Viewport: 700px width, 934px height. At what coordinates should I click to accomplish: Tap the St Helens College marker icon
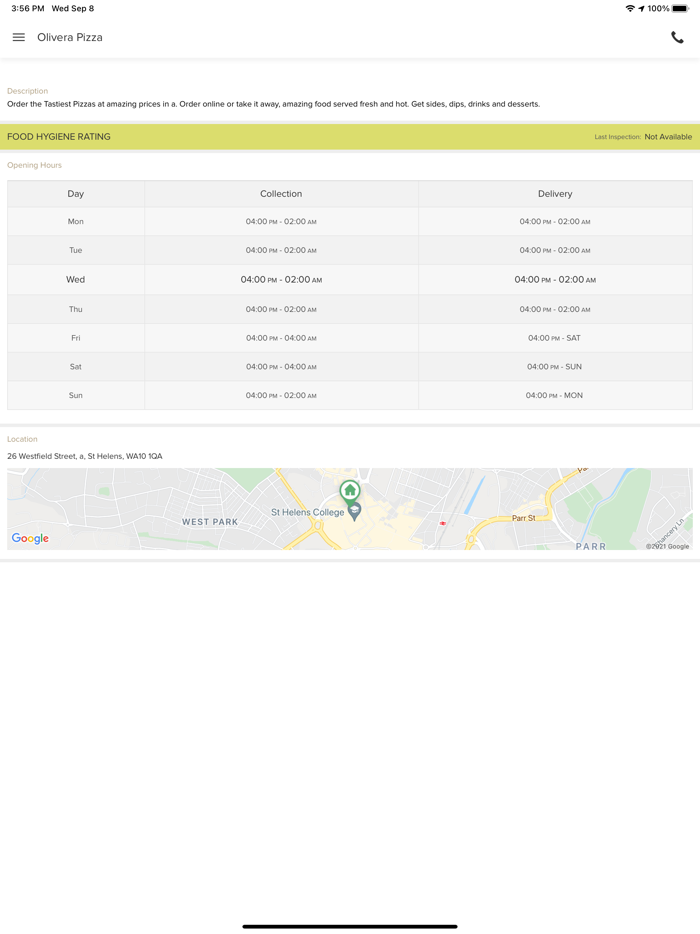point(354,511)
